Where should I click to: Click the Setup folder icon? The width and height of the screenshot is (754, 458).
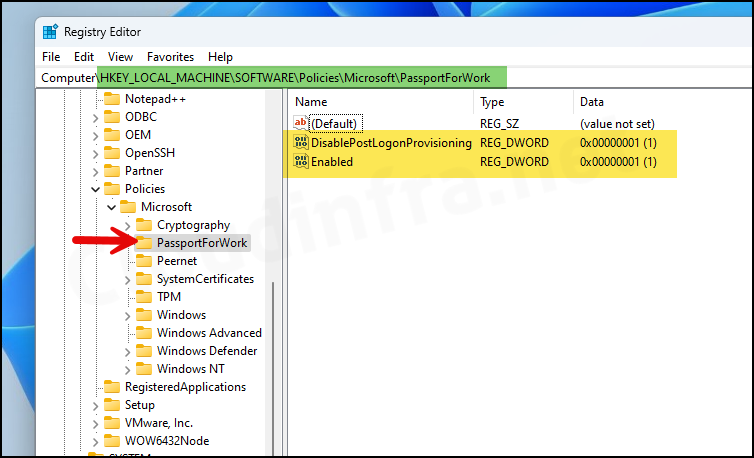click(x=112, y=406)
